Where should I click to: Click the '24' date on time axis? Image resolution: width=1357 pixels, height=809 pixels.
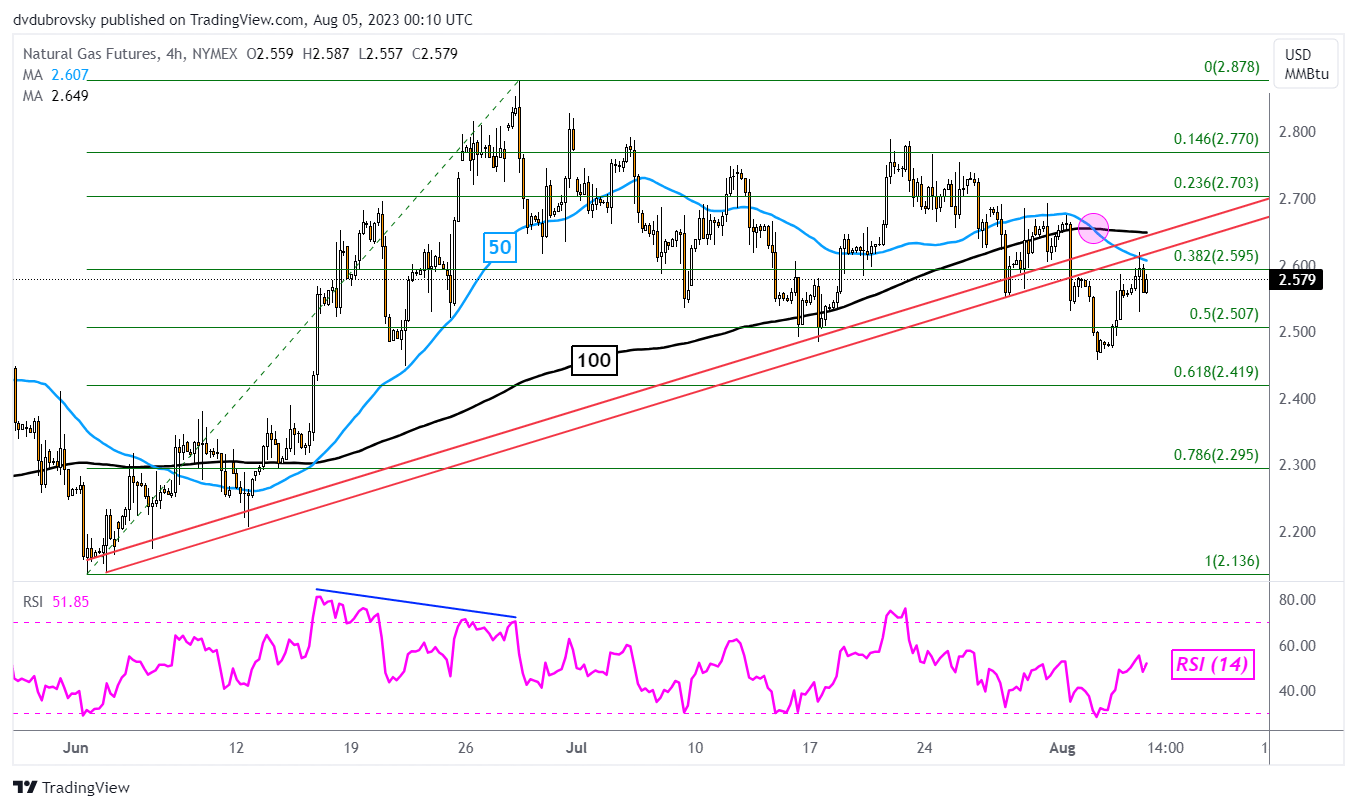pos(926,748)
